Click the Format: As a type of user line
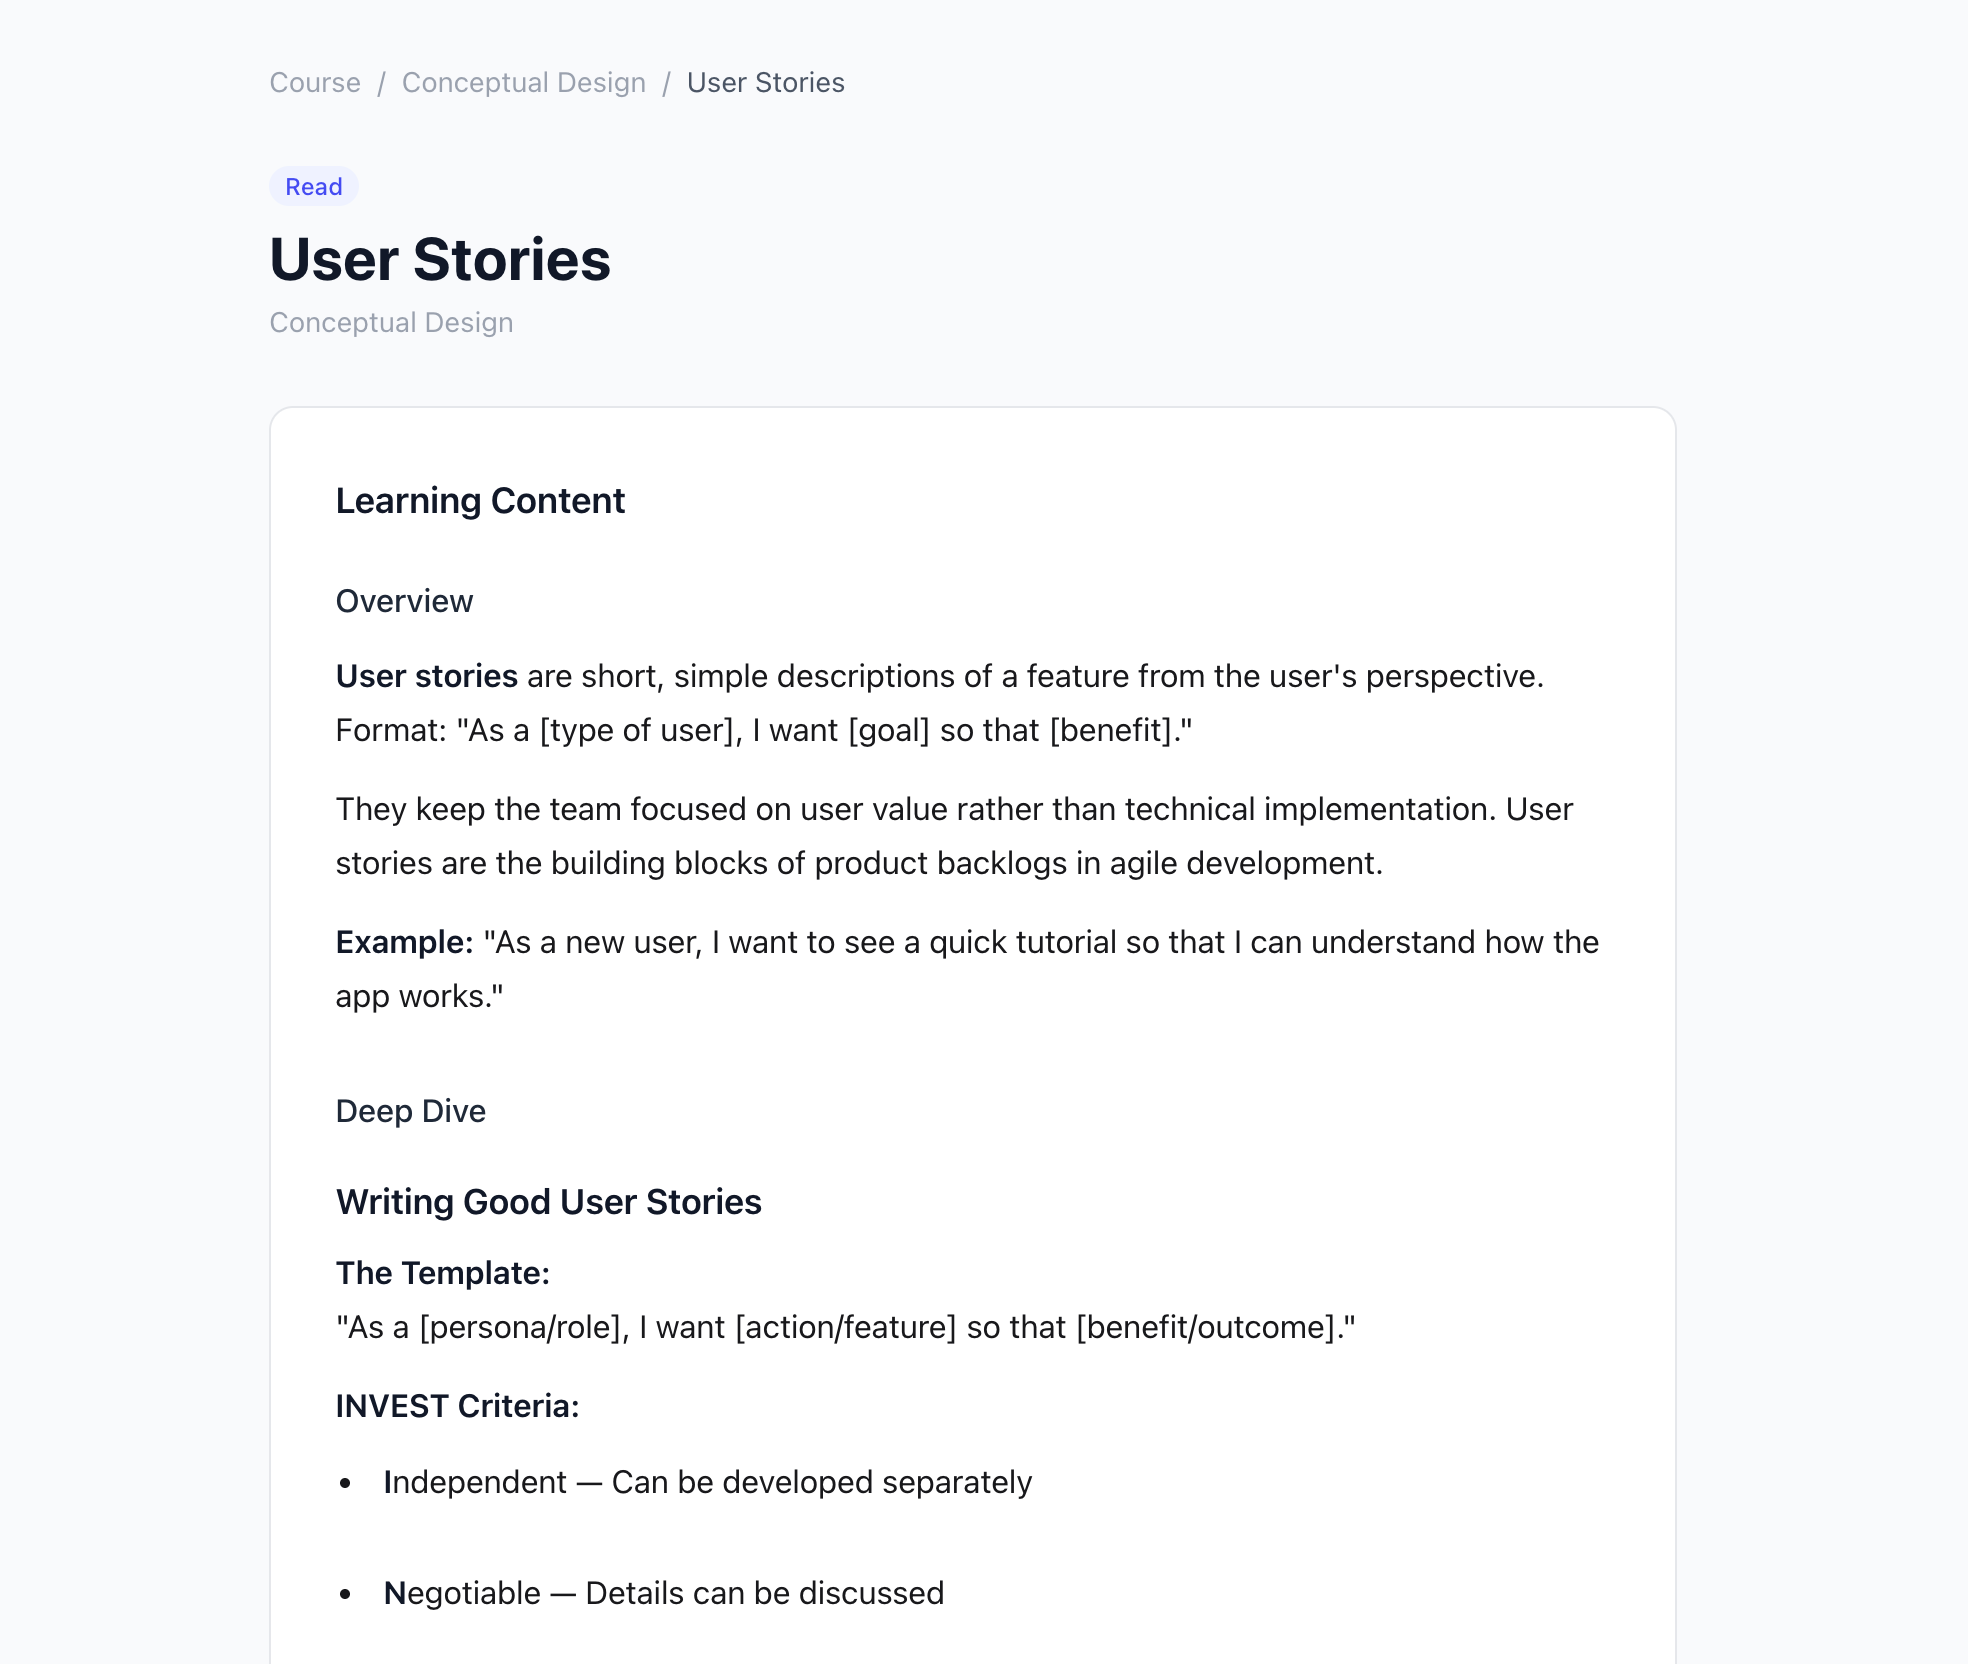The width and height of the screenshot is (1968, 1664). [763, 731]
